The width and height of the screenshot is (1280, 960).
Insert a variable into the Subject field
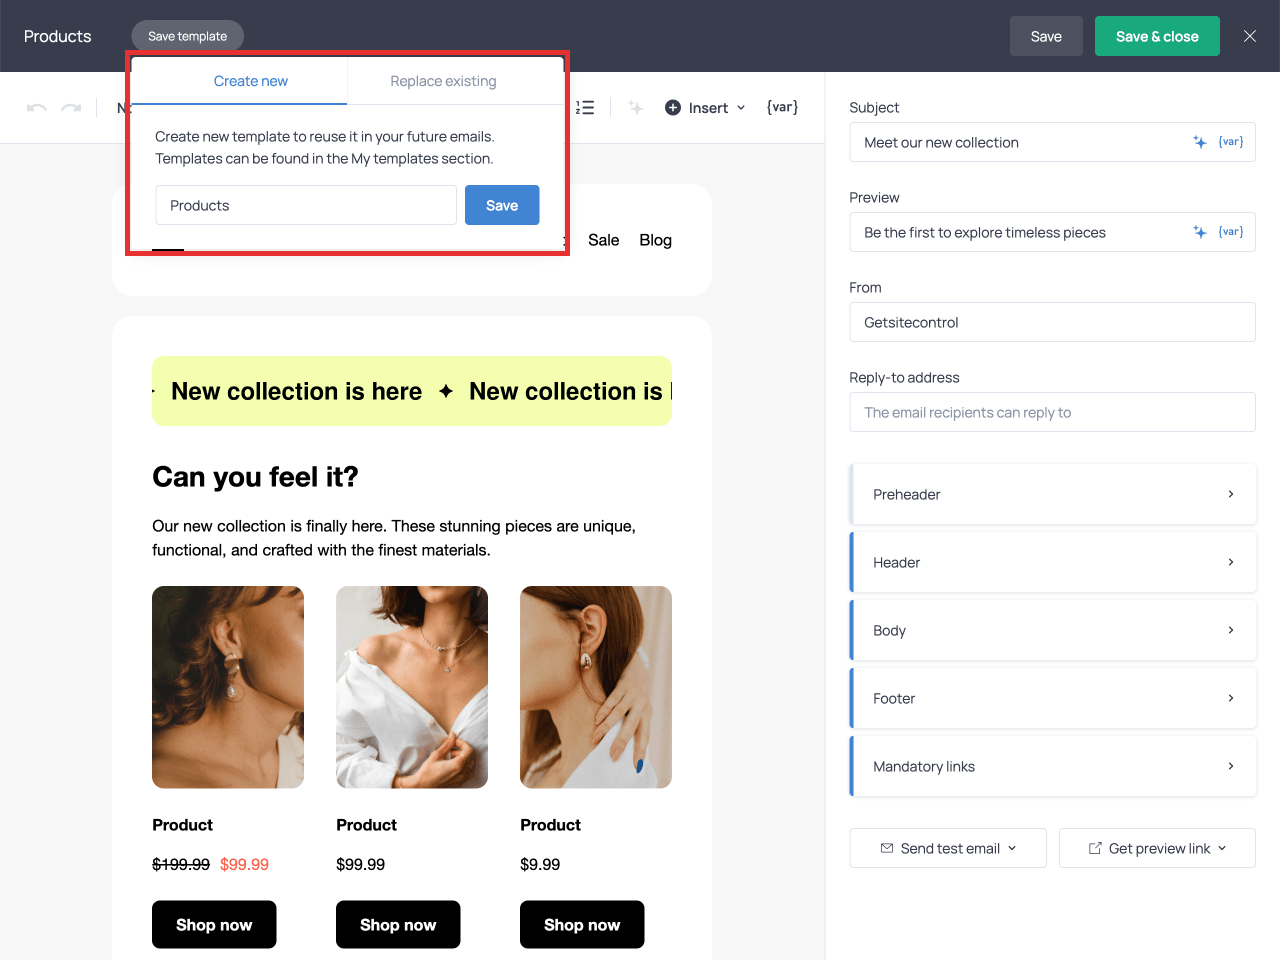1231,142
